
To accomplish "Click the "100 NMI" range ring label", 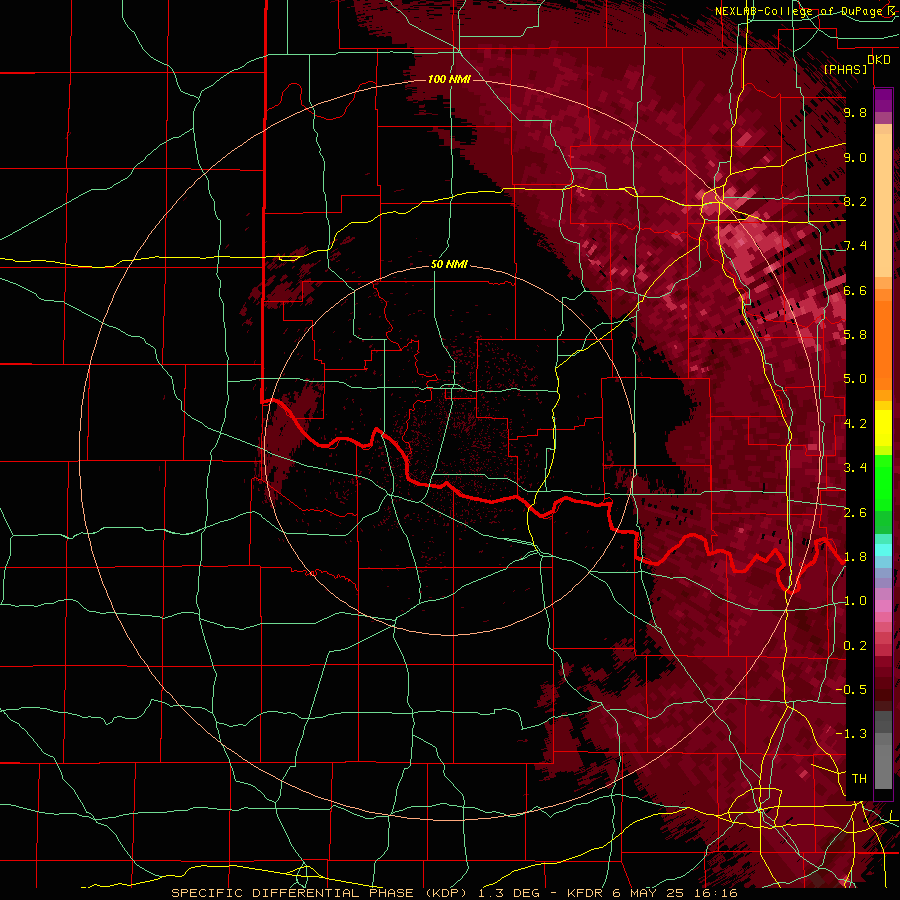I will (449, 79).
